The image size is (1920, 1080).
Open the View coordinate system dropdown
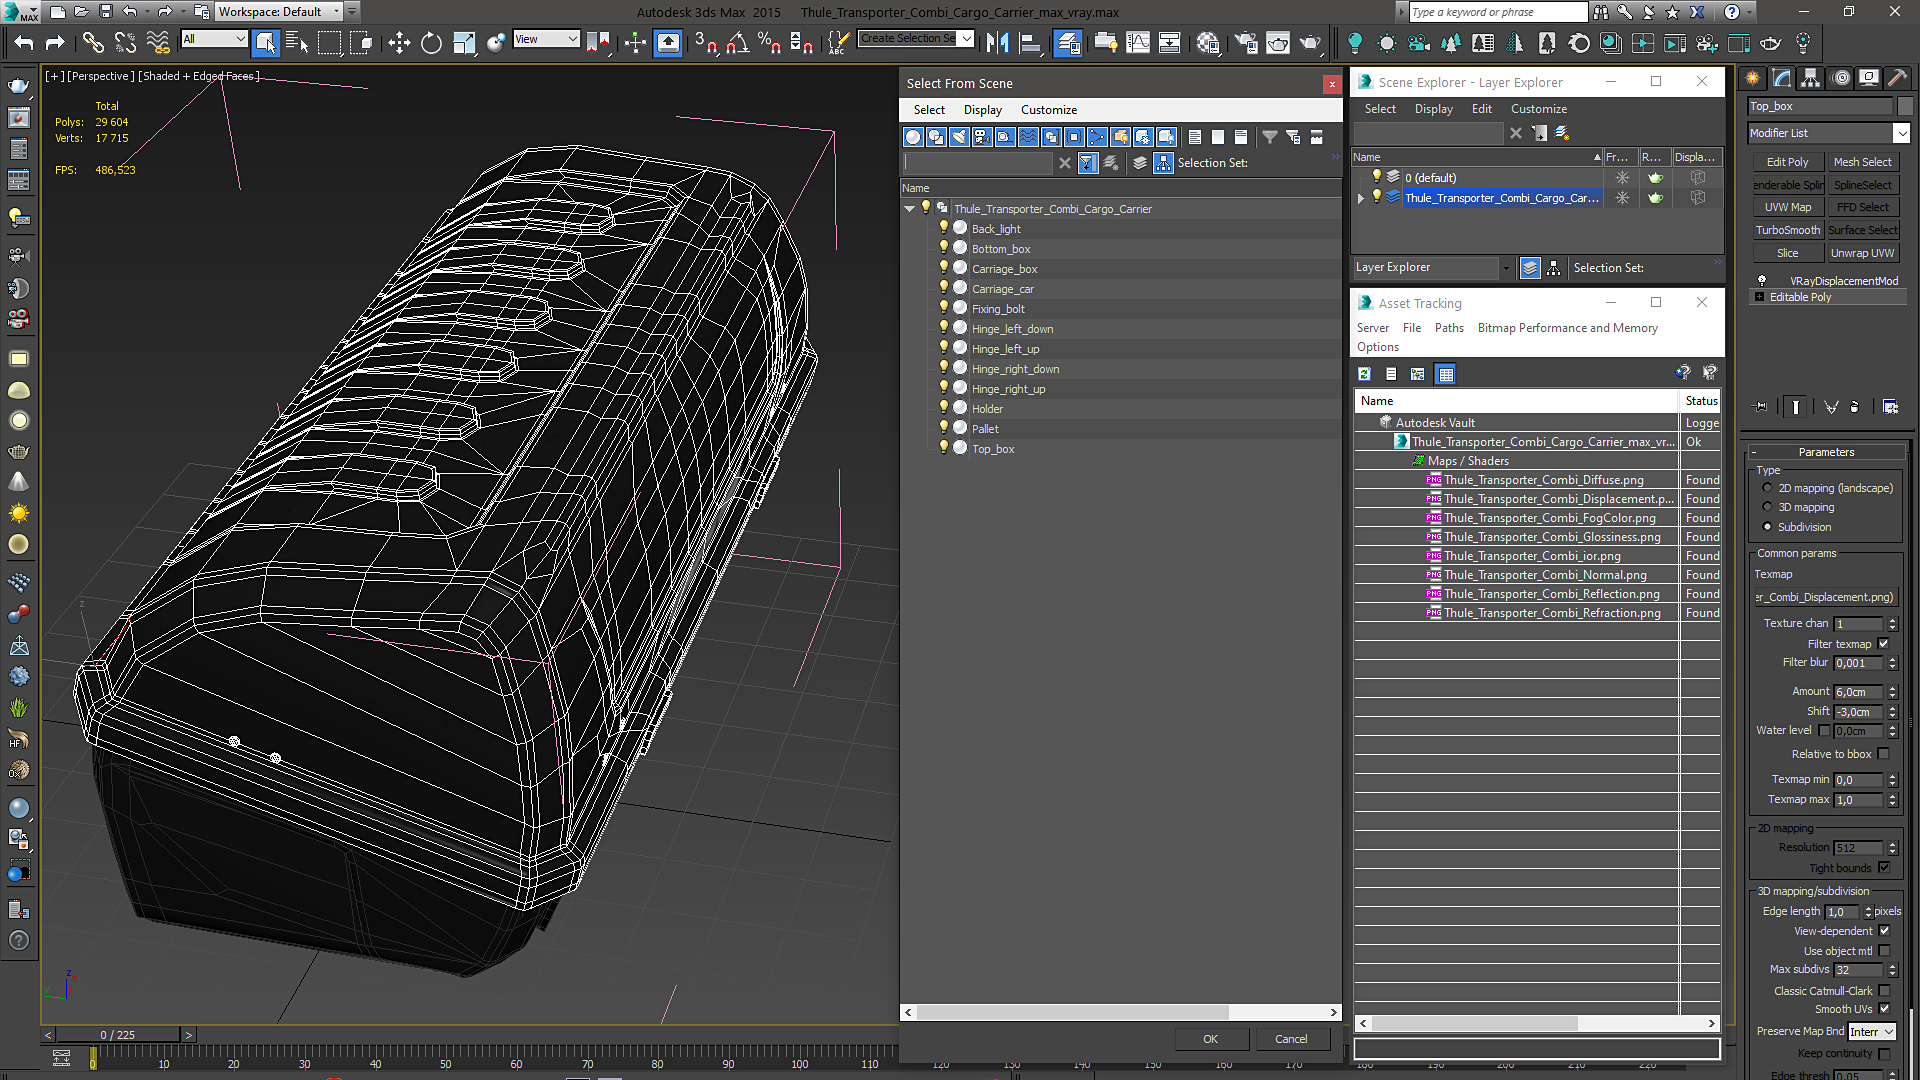546,39
